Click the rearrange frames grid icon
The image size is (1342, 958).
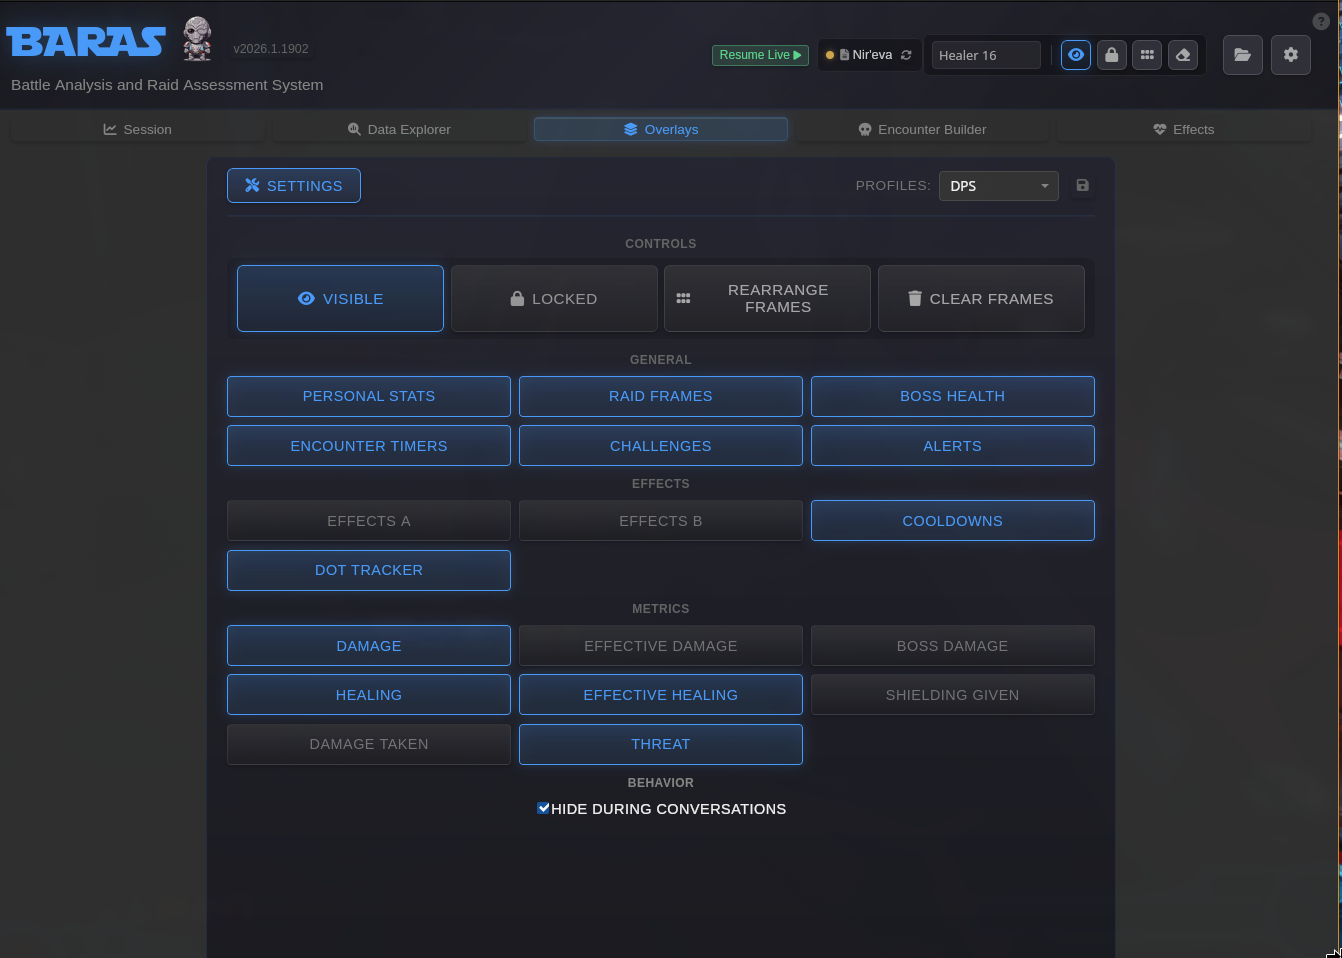coord(1146,55)
